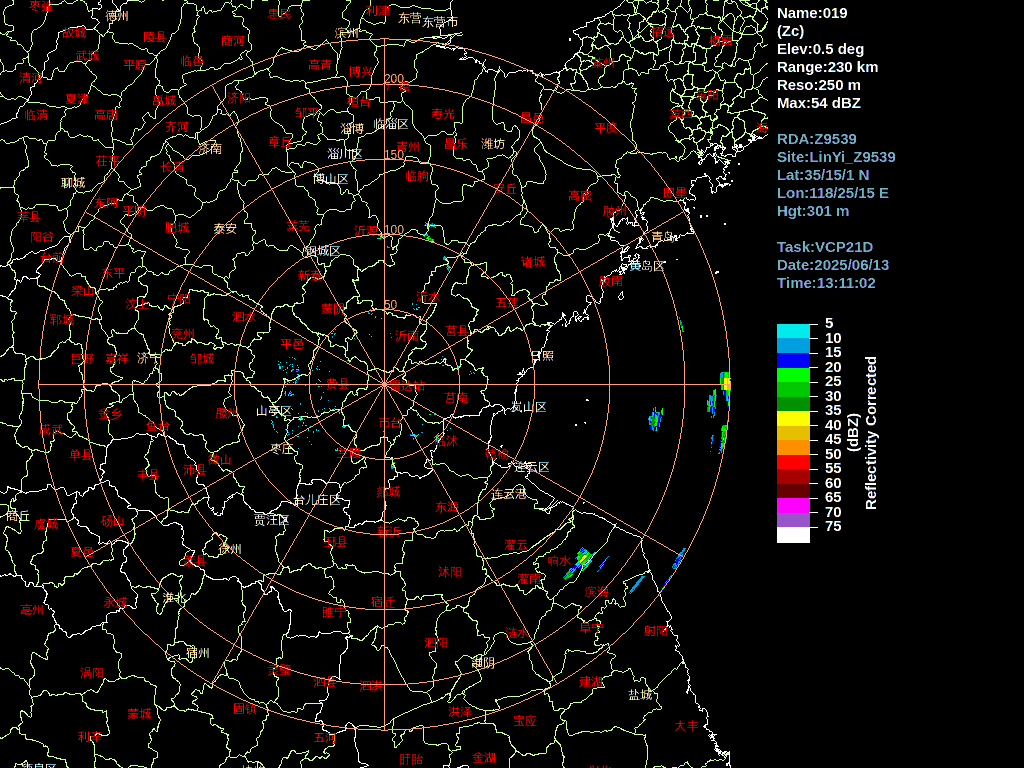Screen dimensions: 1024x768
Task: Click the "Date:2025/06/13" text
Action: tap(833, 265)
